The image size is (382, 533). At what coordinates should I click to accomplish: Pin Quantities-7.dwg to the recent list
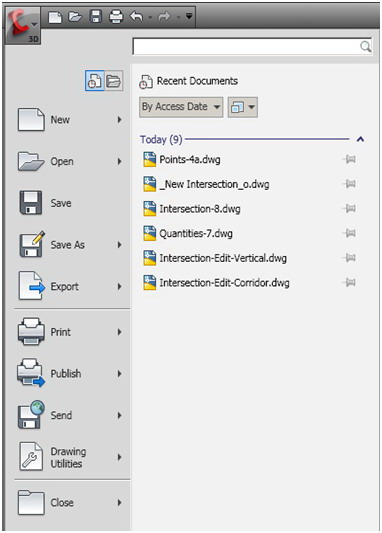click(350, 233)
